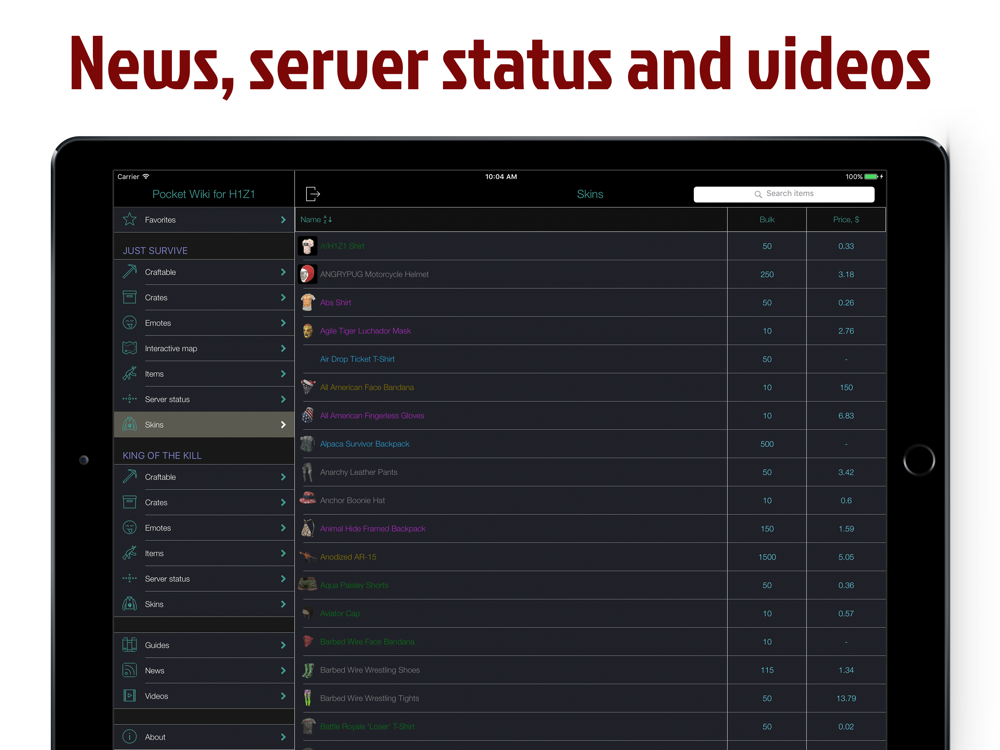Open Just Survive Craftable chevron
Viewport: 1000px width, 750px height.
point(283,272)
